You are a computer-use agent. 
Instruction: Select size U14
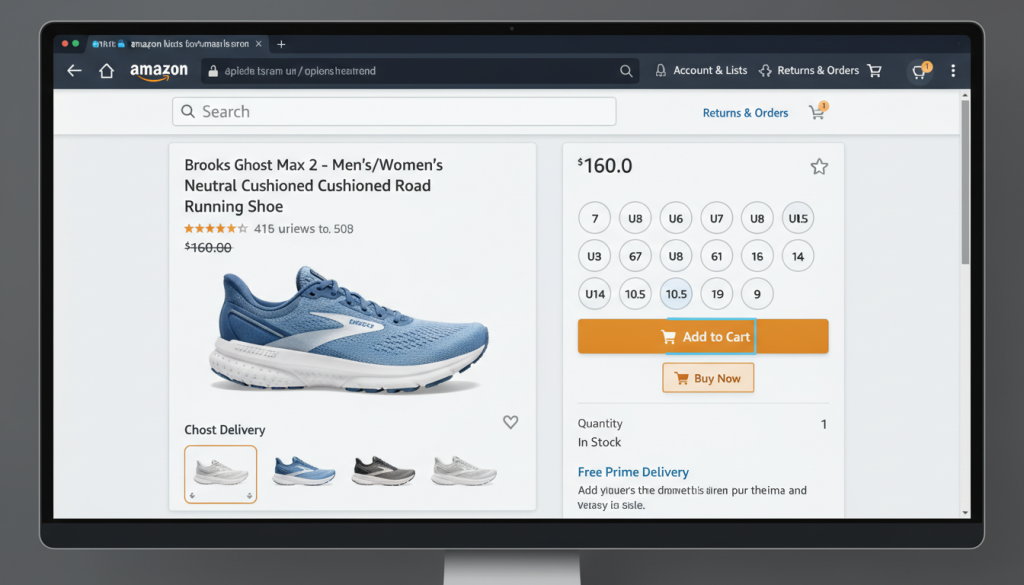pyautogui.click(x=594, y=294)
